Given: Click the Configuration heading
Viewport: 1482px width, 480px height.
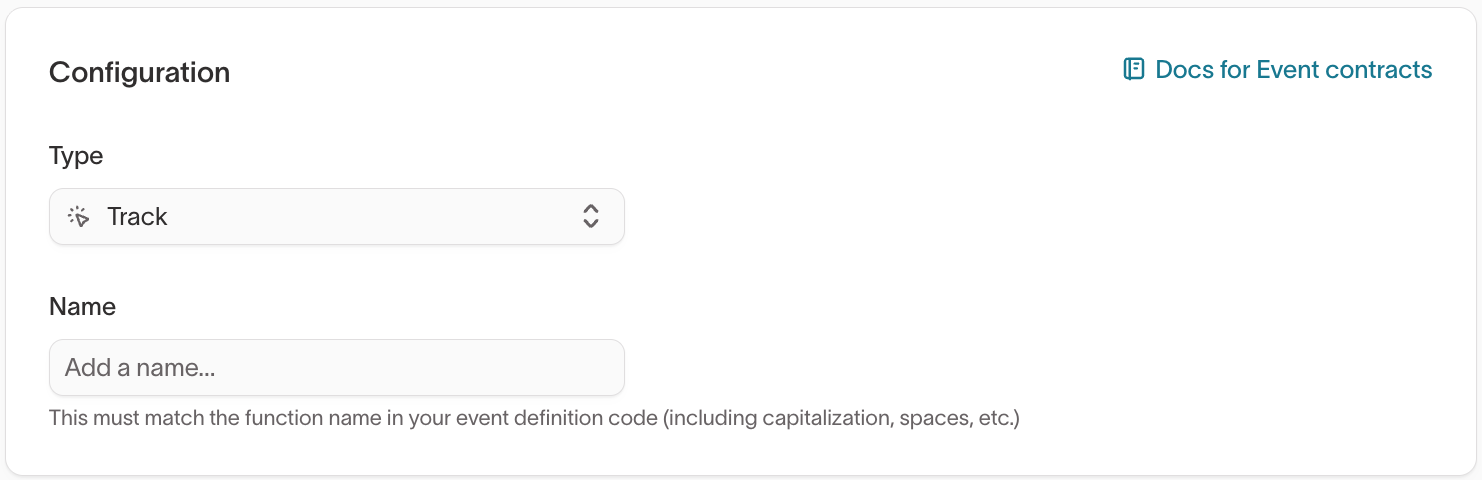Looking at the screenshot, I should [139, 72].
